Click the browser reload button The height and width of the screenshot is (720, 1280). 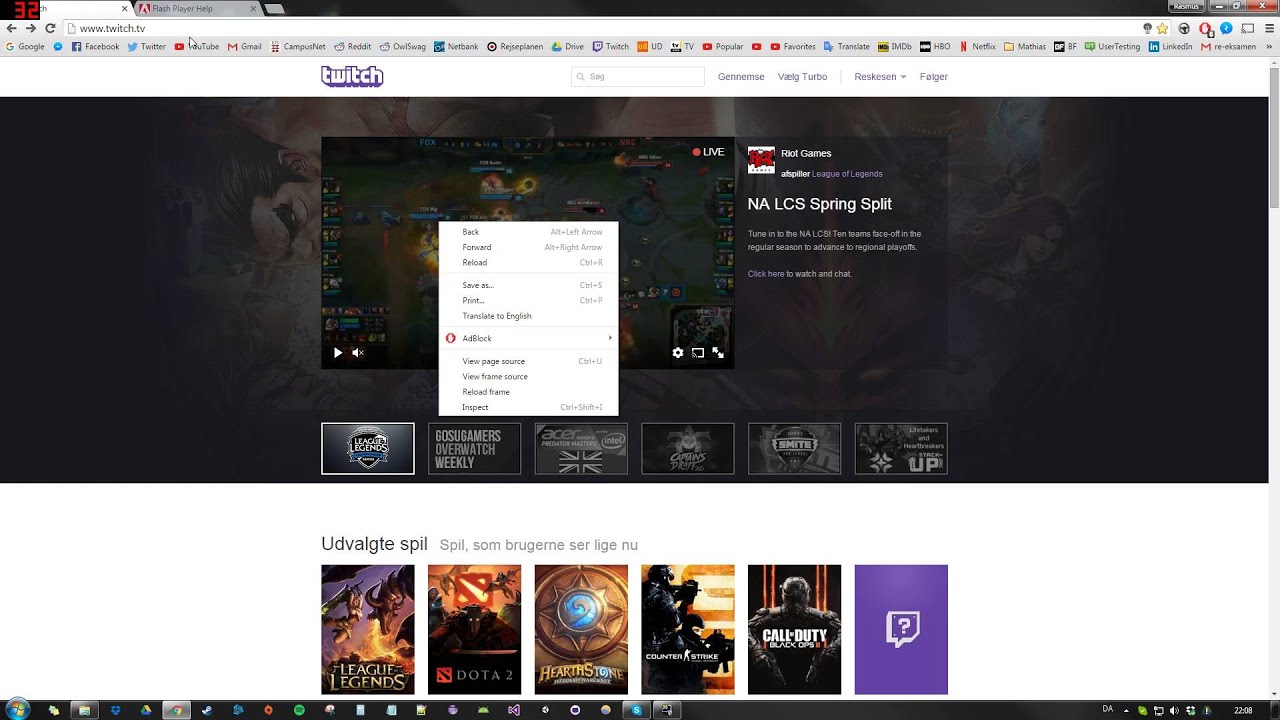[50, 28]
